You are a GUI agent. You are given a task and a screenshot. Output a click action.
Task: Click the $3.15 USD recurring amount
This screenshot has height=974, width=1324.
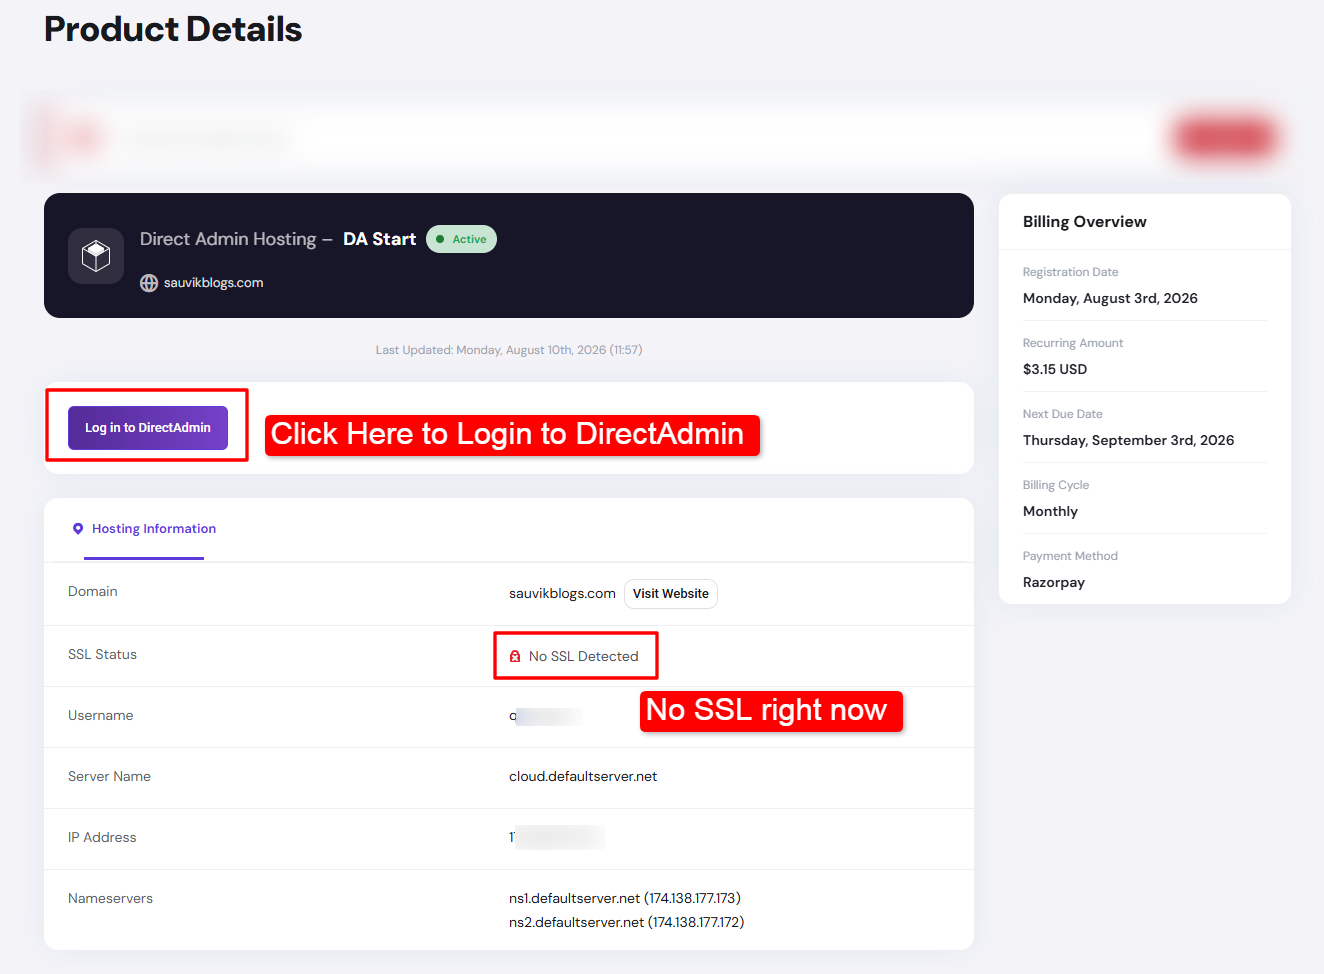(1054, 370)
